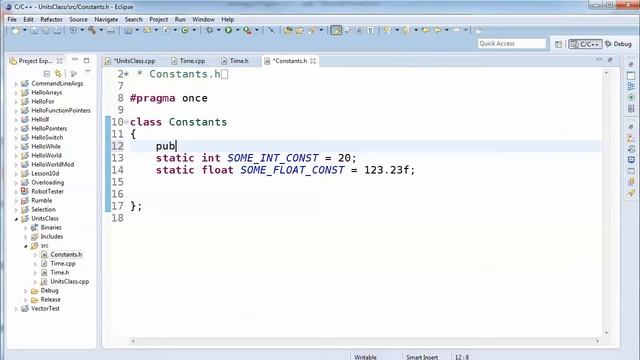Viewport: 640px width, 360px height.
Task: Select Constants.h in Project Explorer tree
Action: (x=66, y=255)
